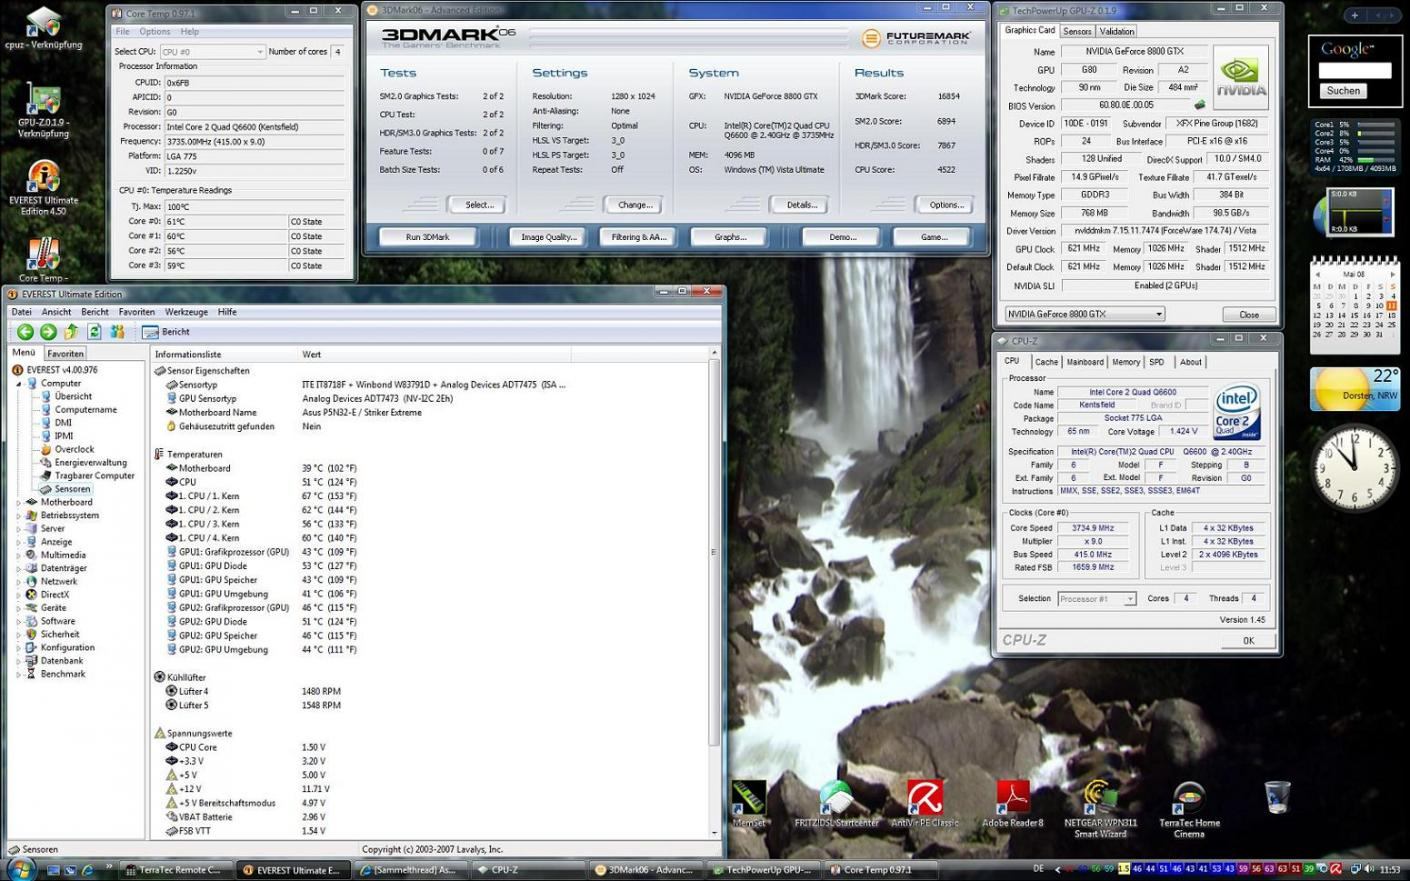Screen dimensions: 1410x881
Task: Click the weather gadget showing Dorsten
Action: tap(1355, 389)
